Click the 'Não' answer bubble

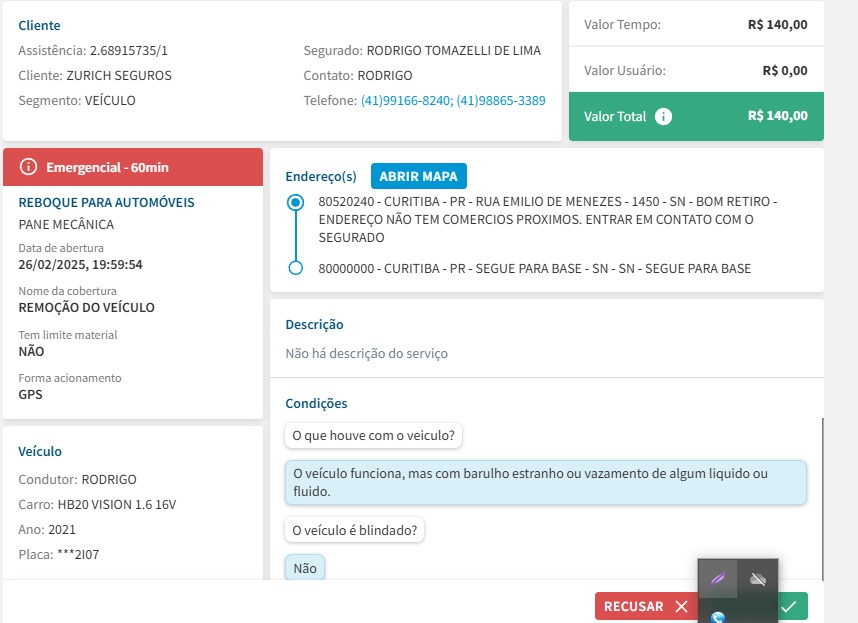click(305, 568)
